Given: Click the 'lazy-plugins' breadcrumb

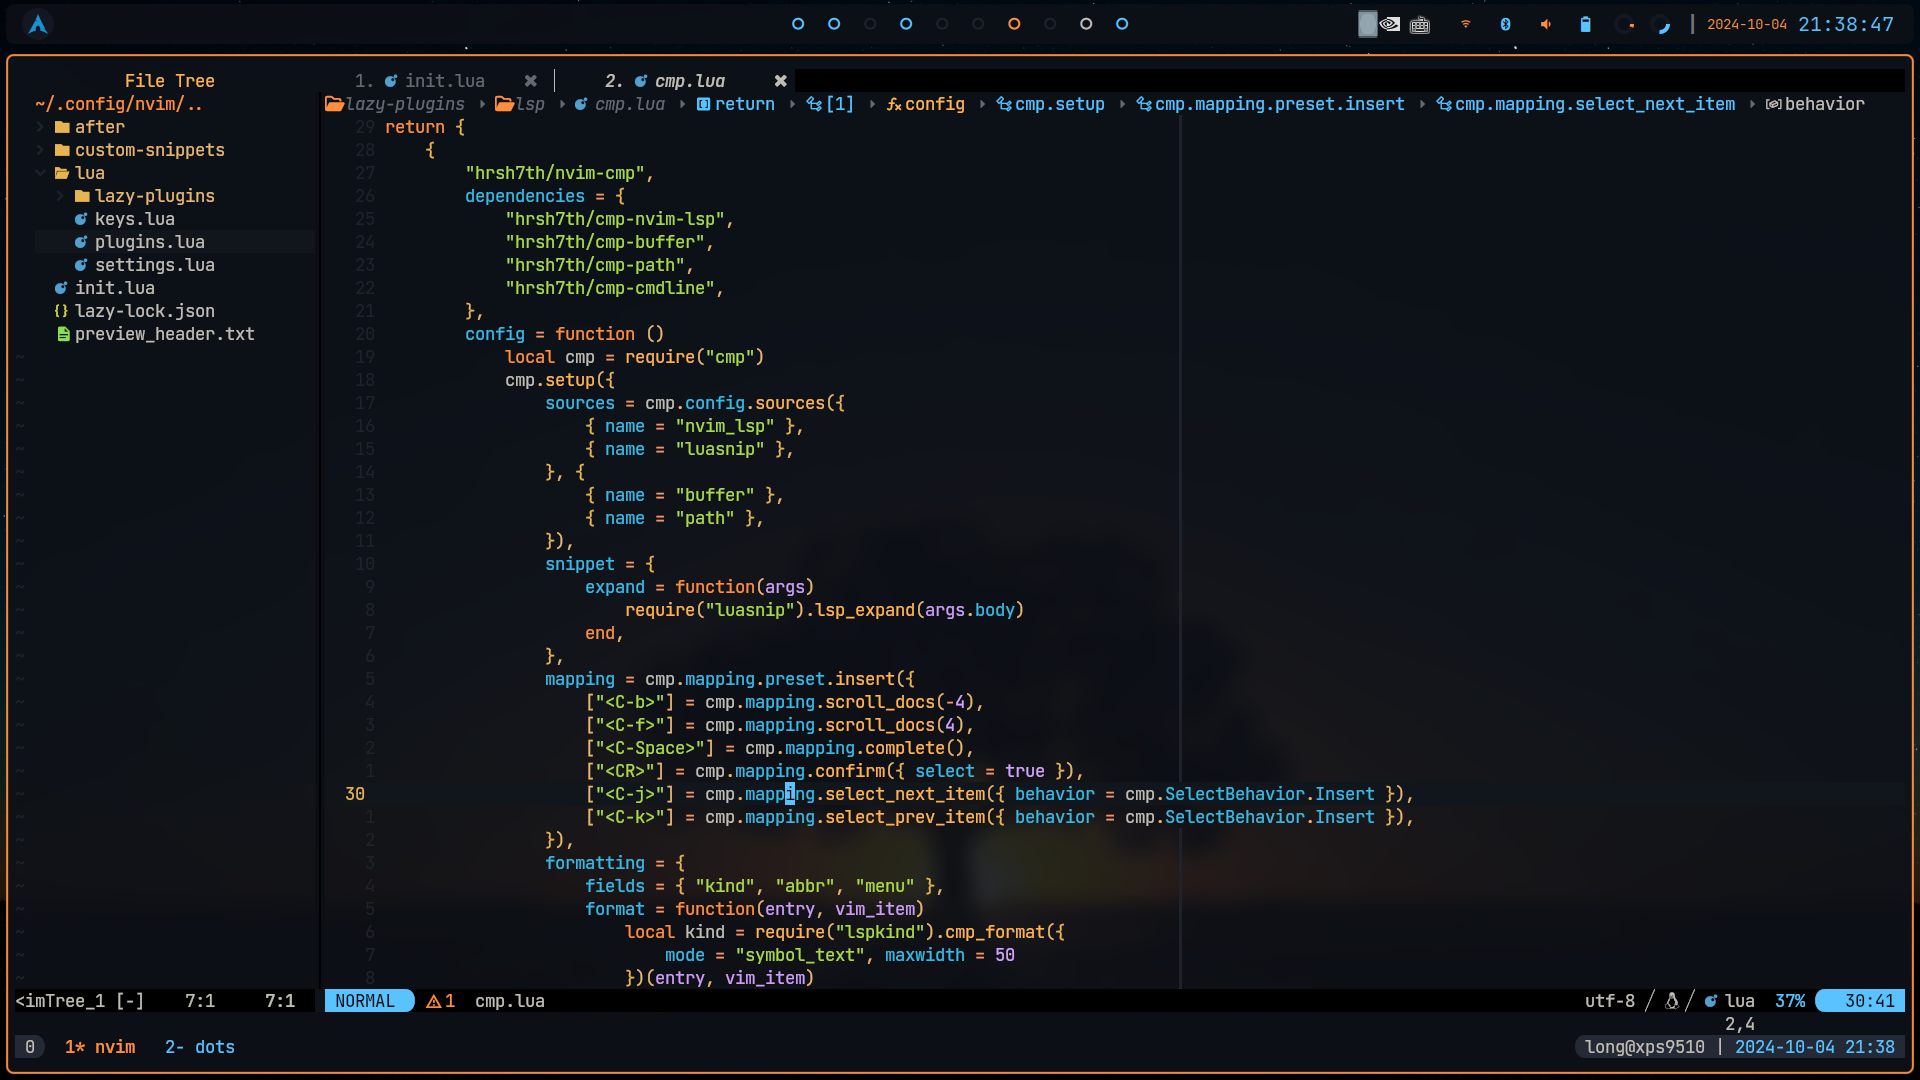Looking at the screenshot, I should [x=395, y=104].
